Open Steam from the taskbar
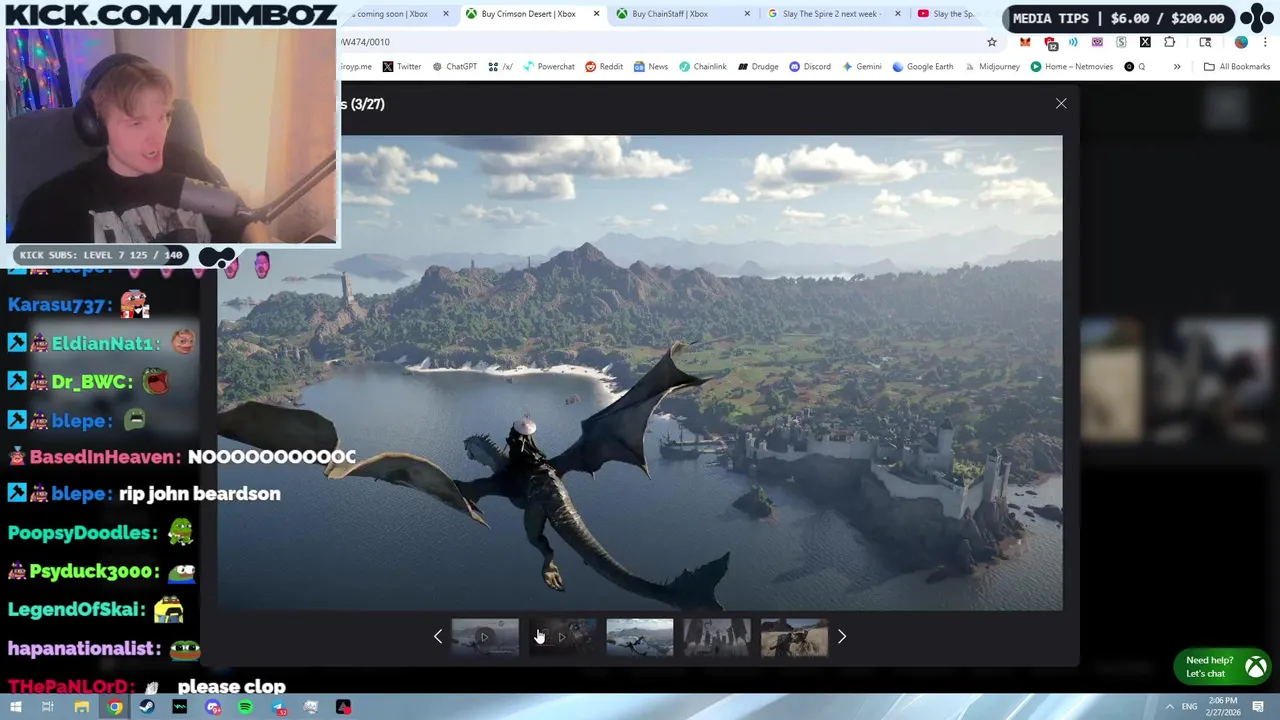Image resolution: width=1280 pixels, height=720 pixels. point(147,708)
